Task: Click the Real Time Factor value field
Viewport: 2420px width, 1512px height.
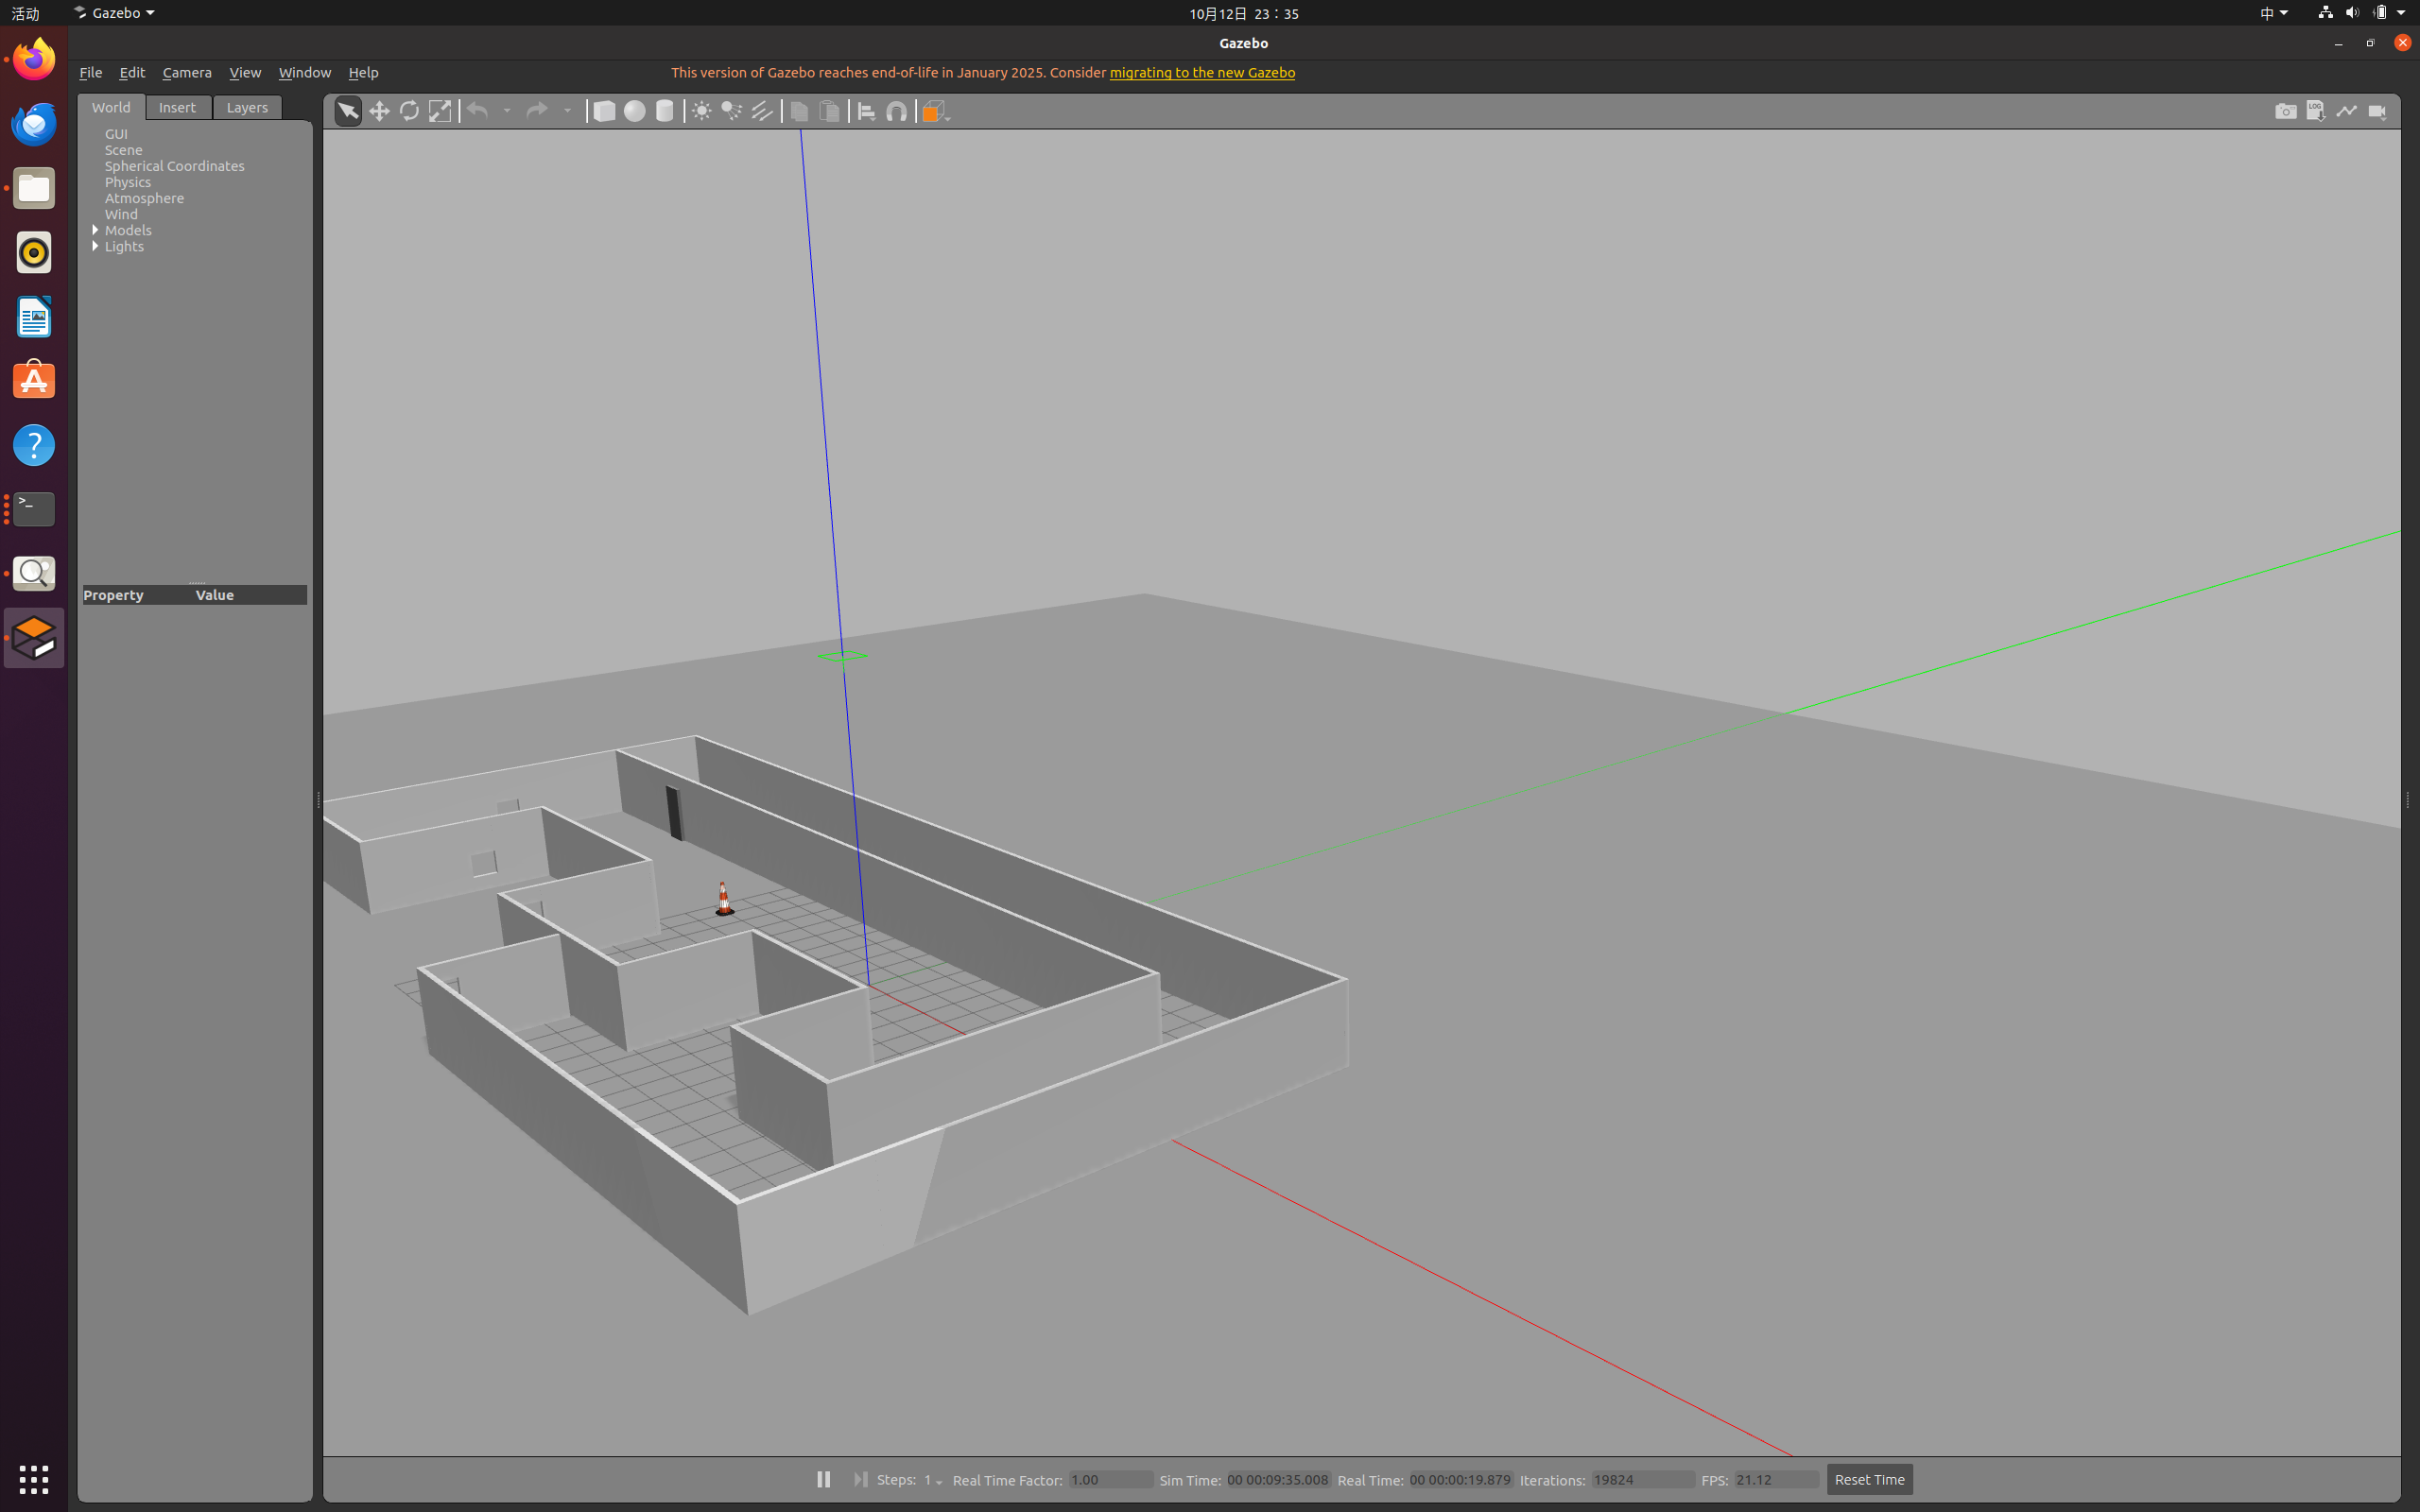Action: [x=1110, y=1480]
